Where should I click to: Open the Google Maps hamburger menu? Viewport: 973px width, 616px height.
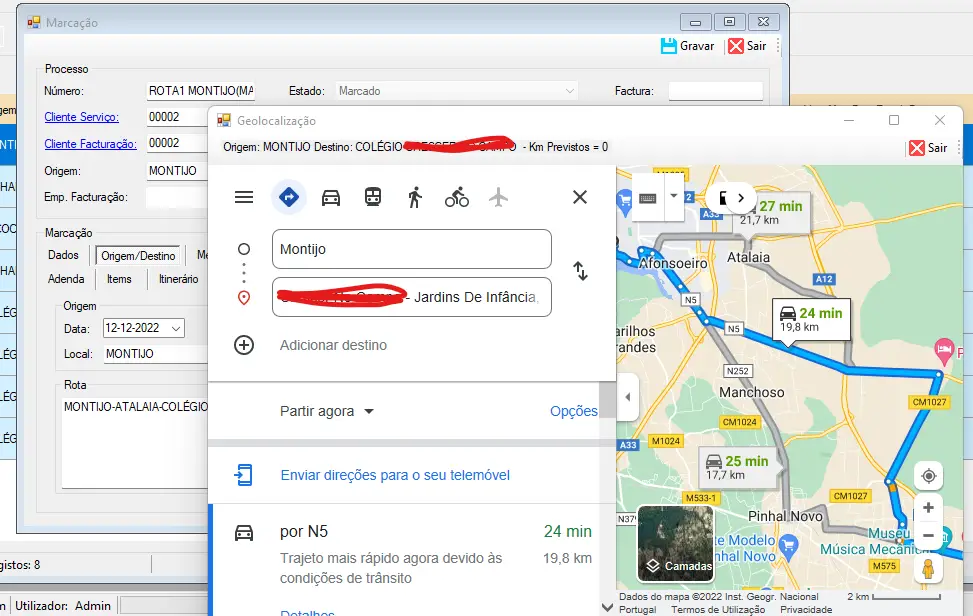pos(244,197)
